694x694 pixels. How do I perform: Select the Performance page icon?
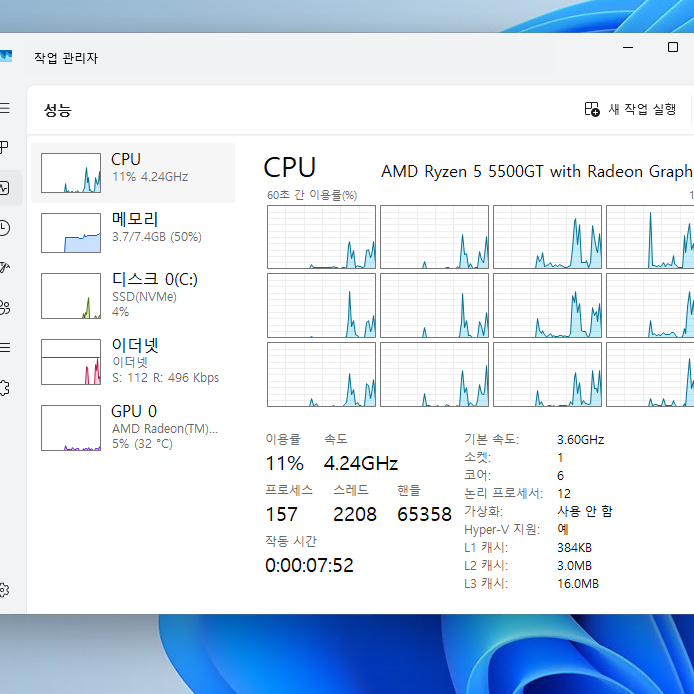pyautogui.click(x=4, y=188)
